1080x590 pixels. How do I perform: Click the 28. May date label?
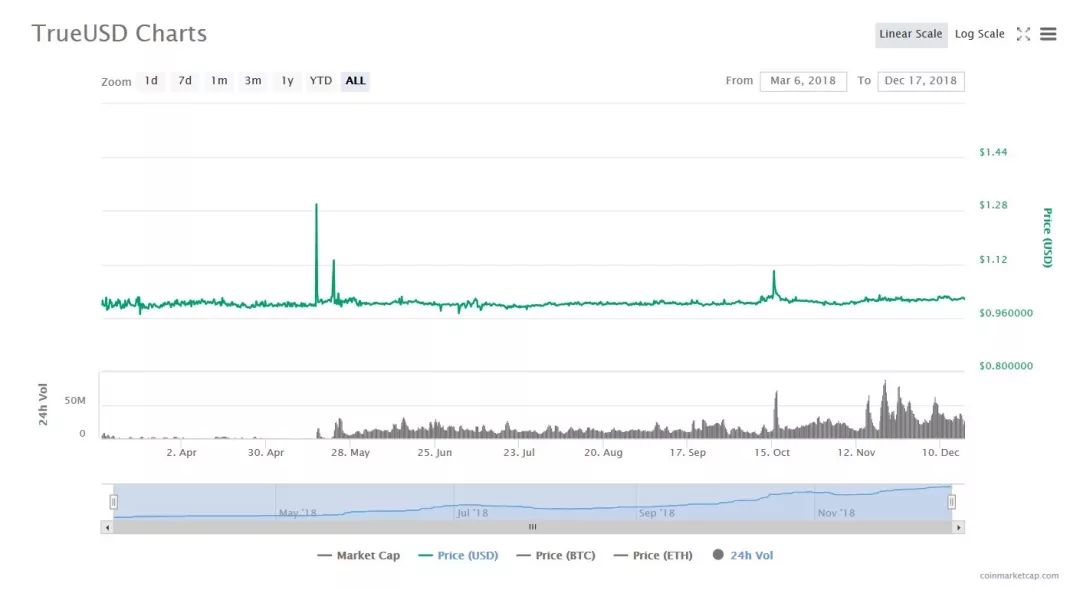click(x=350, y=453)
